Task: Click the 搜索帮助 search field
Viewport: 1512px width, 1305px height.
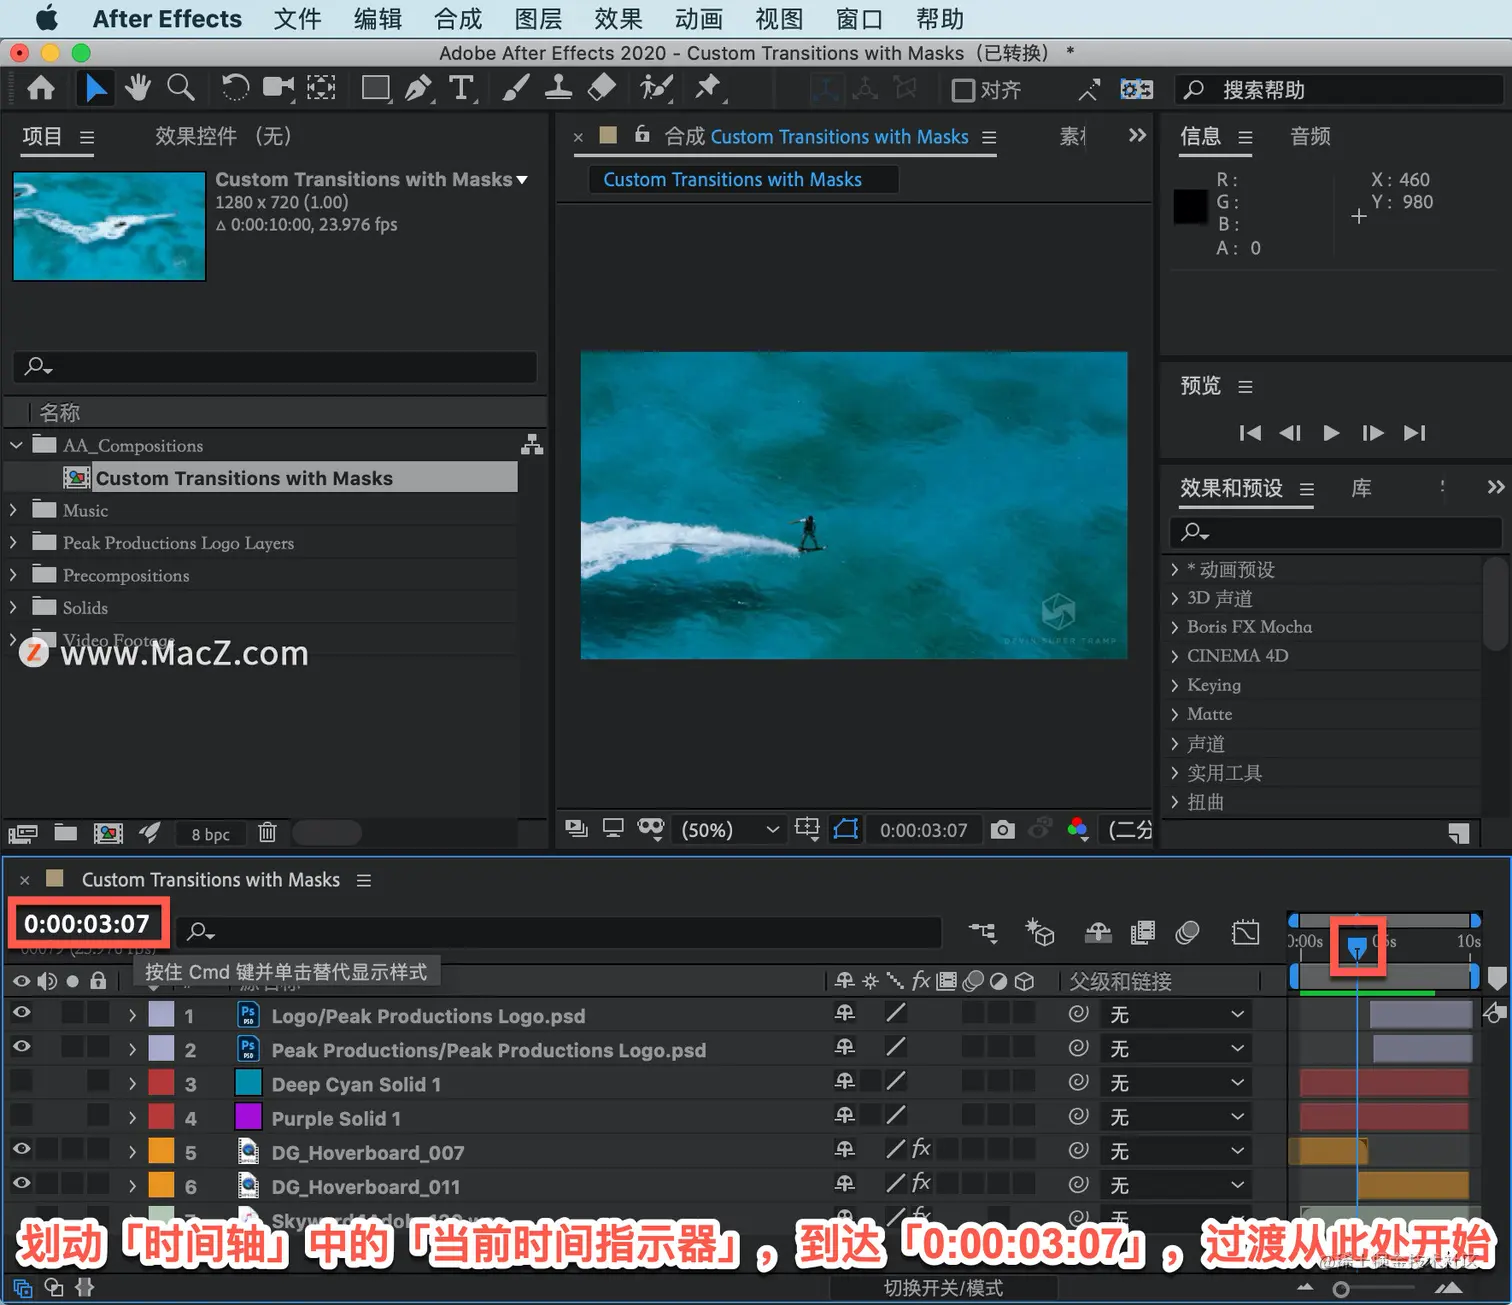Action: click(x=1340, y=90)
